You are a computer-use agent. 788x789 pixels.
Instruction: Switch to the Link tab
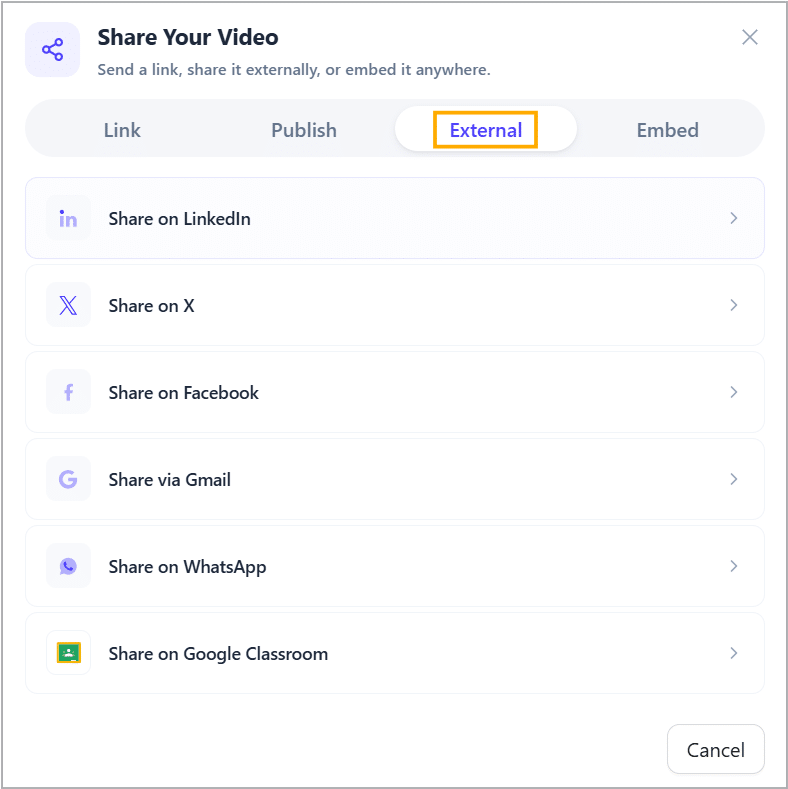[x=122, y=130]
